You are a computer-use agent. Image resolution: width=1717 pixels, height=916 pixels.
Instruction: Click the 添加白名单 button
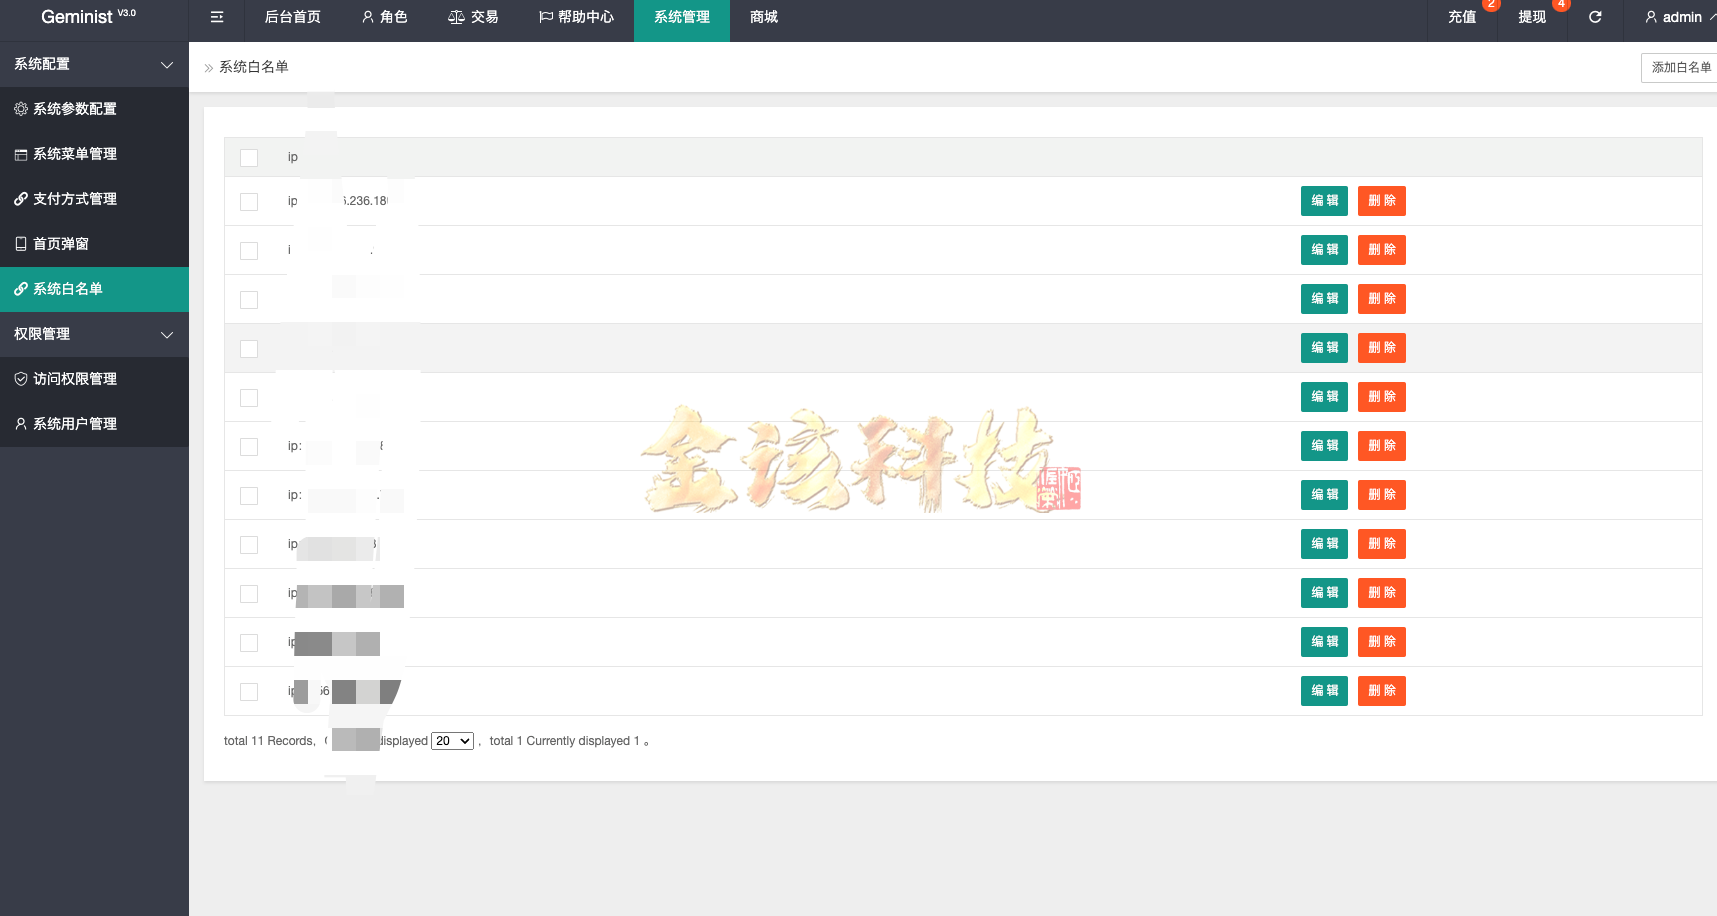coord(1681,67)
